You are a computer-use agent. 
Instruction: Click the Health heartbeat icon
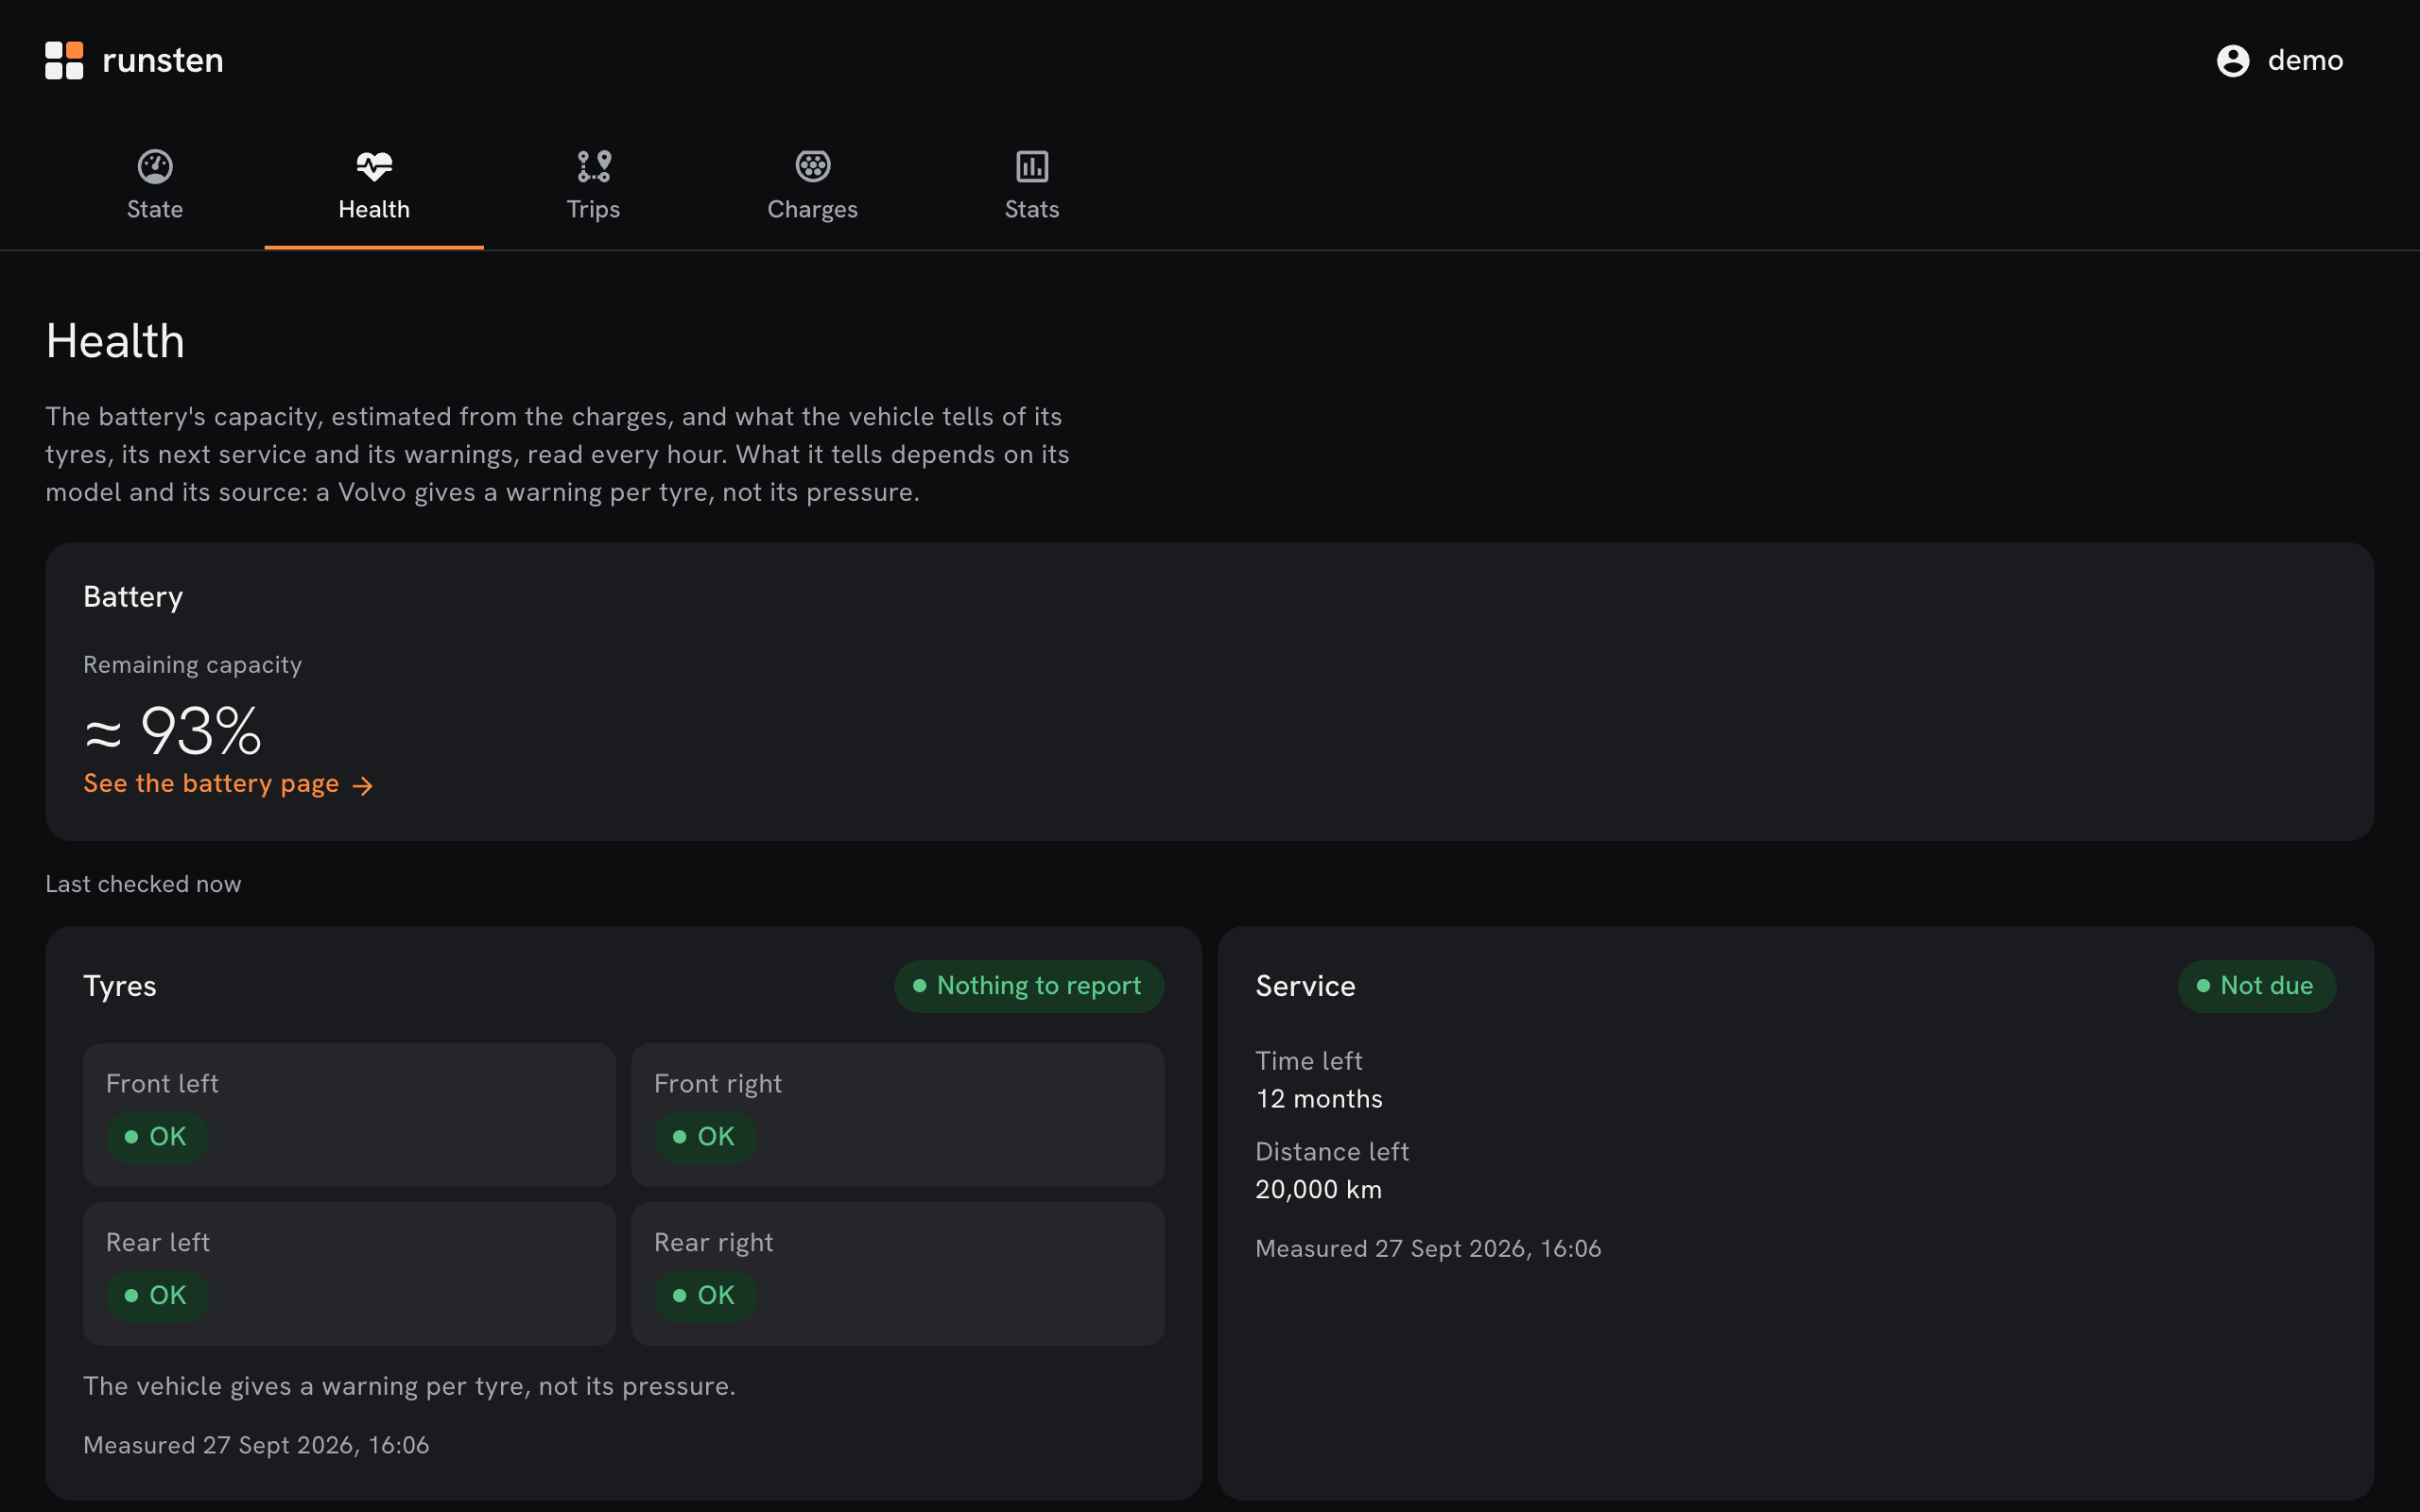374,166
